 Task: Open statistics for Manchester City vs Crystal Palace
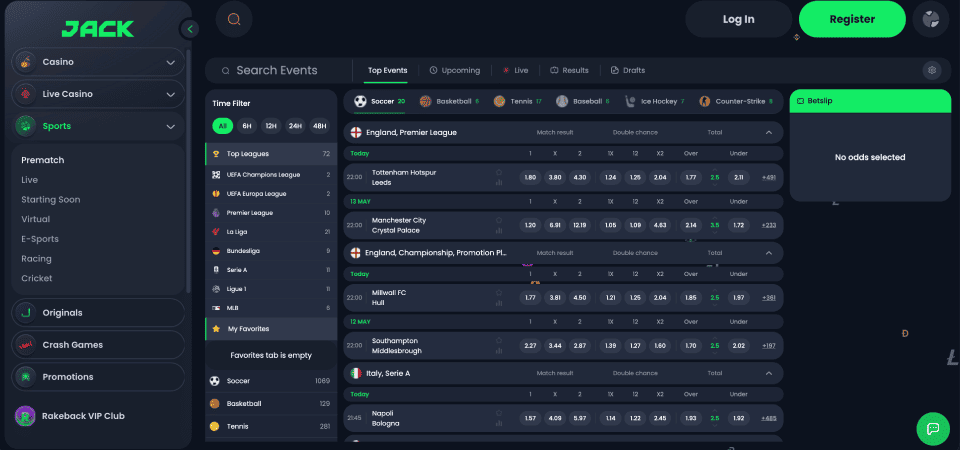499,231
